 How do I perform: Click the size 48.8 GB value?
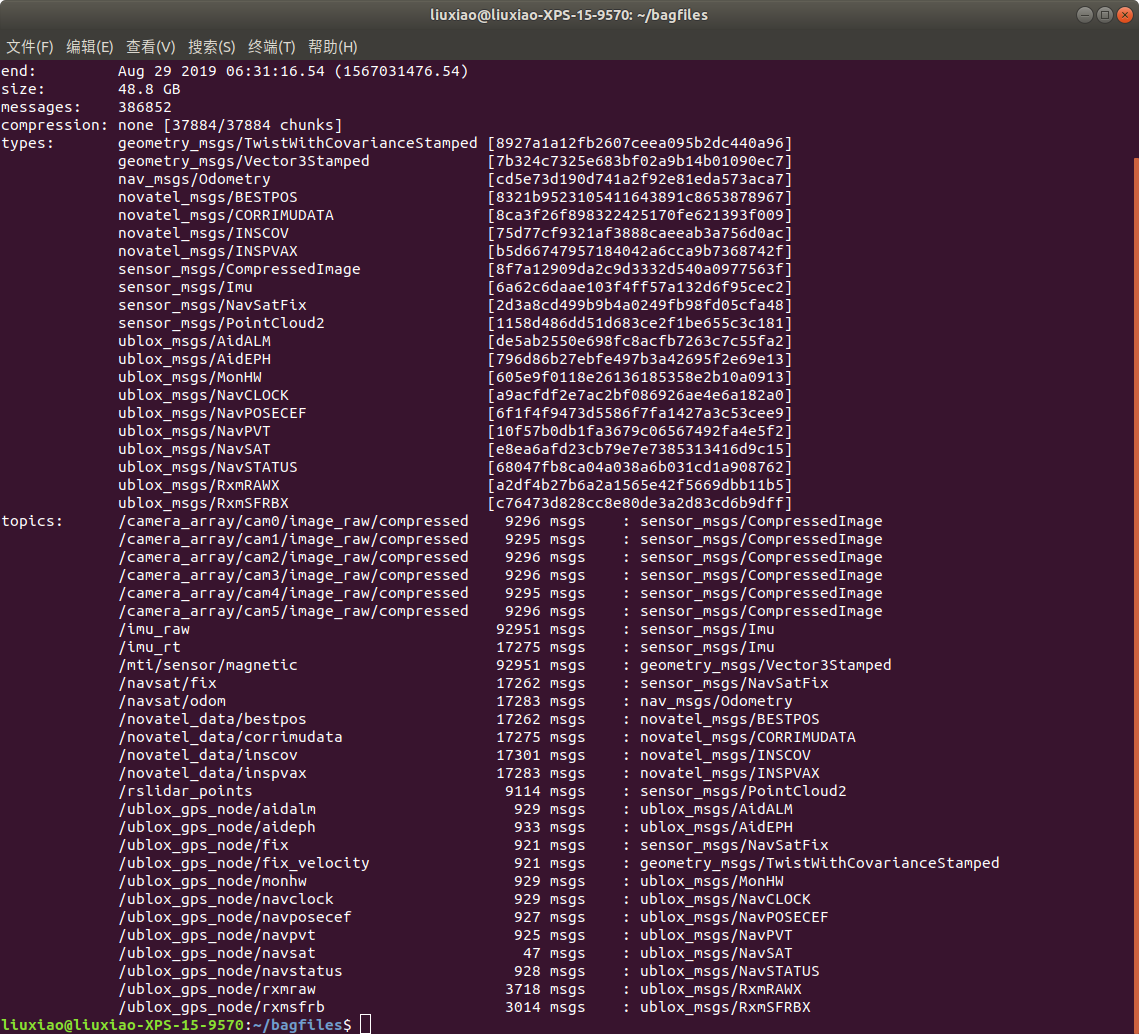[149, 89]
